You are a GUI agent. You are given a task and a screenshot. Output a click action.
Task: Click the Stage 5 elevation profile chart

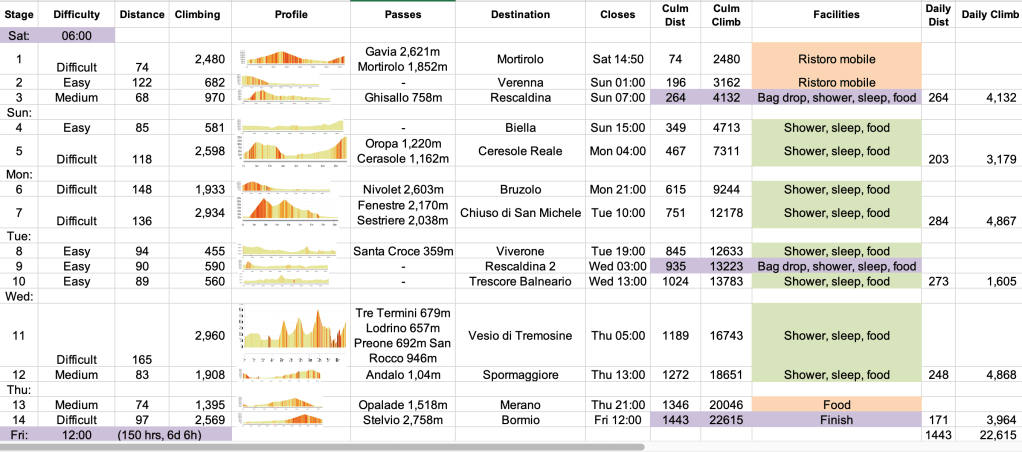click(289, 151)
